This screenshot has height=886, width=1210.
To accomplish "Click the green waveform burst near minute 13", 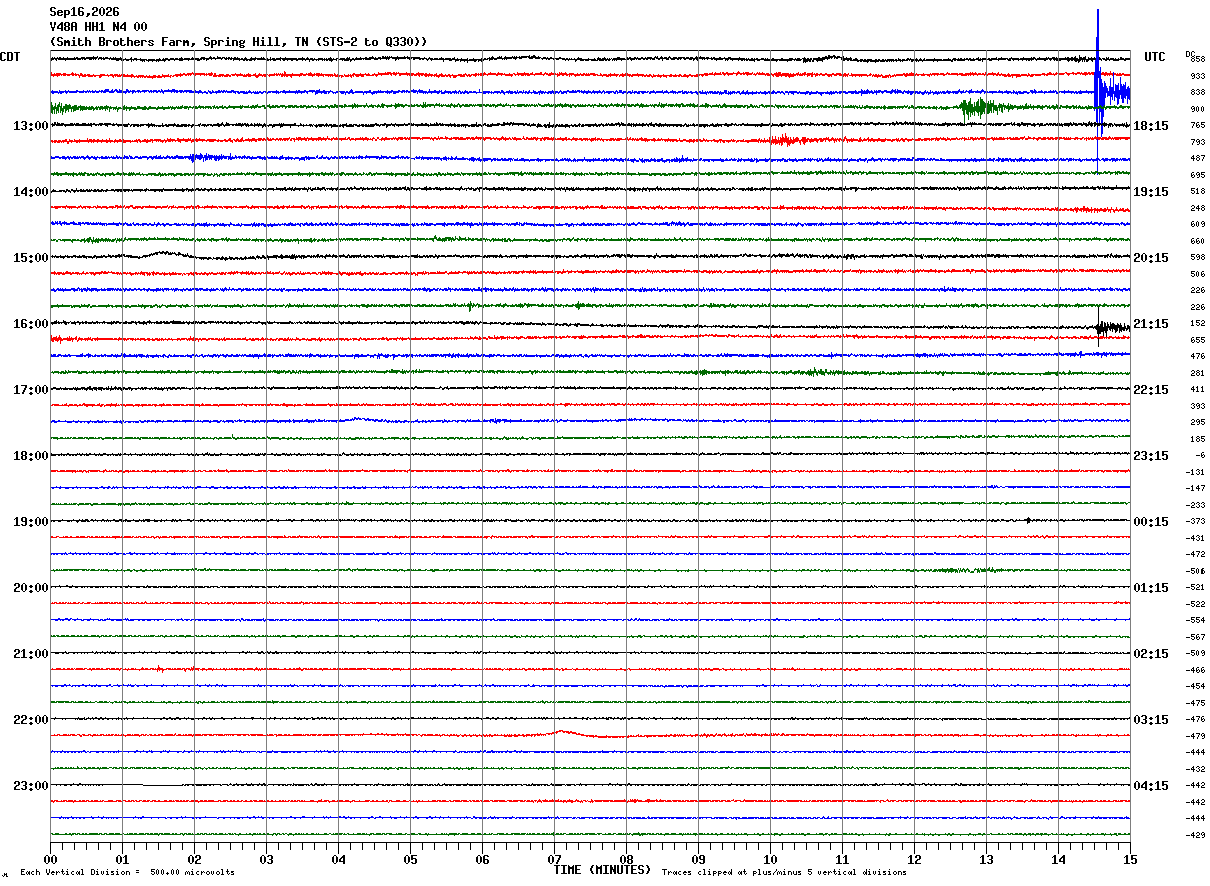I will click(x=984, y=108).
